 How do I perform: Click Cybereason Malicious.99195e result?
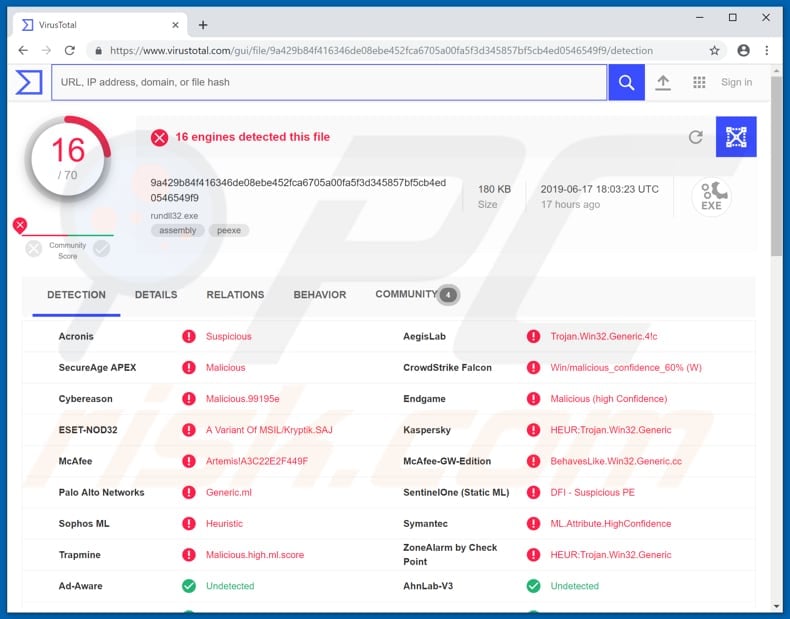pyautogui.click(x=242, y=399)
